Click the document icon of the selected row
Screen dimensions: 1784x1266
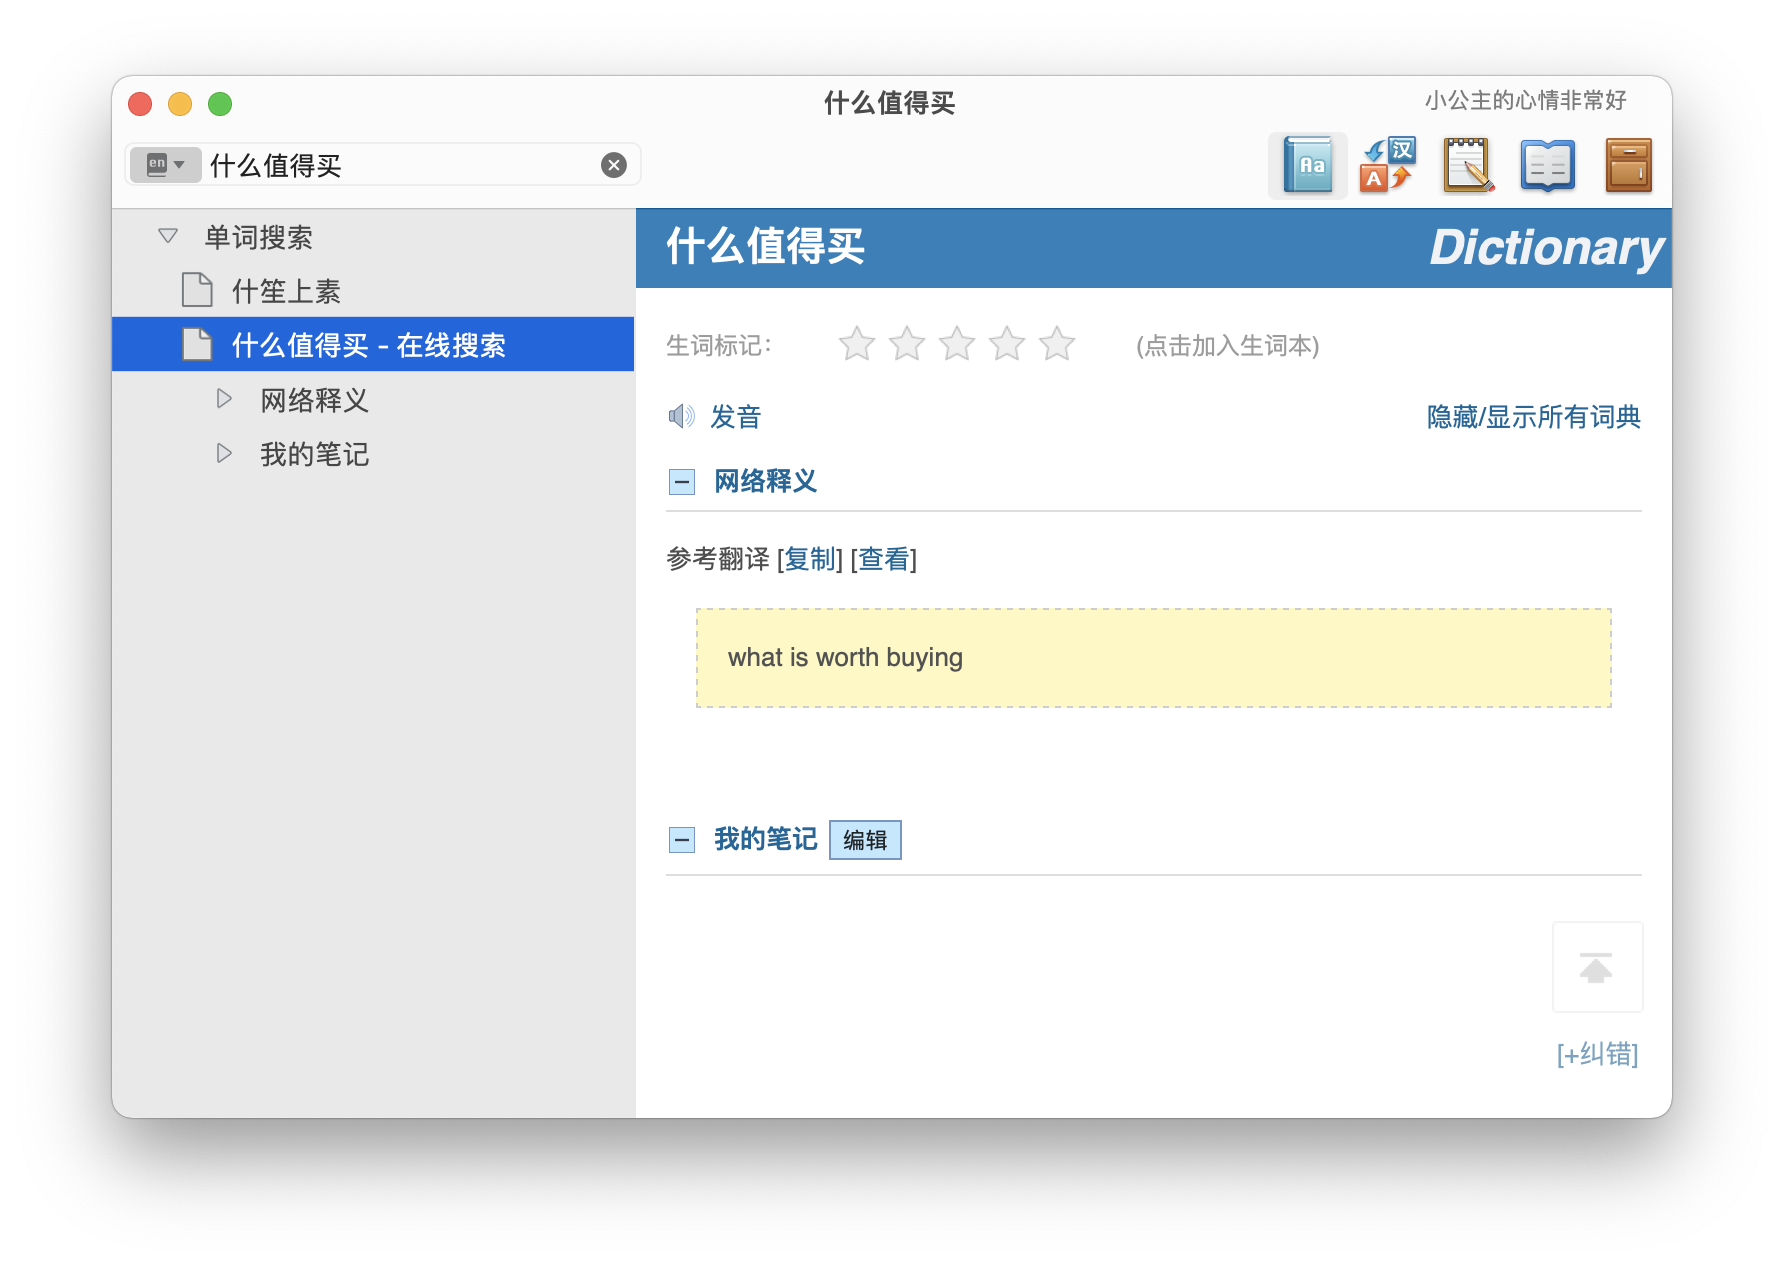pos(197,344)
